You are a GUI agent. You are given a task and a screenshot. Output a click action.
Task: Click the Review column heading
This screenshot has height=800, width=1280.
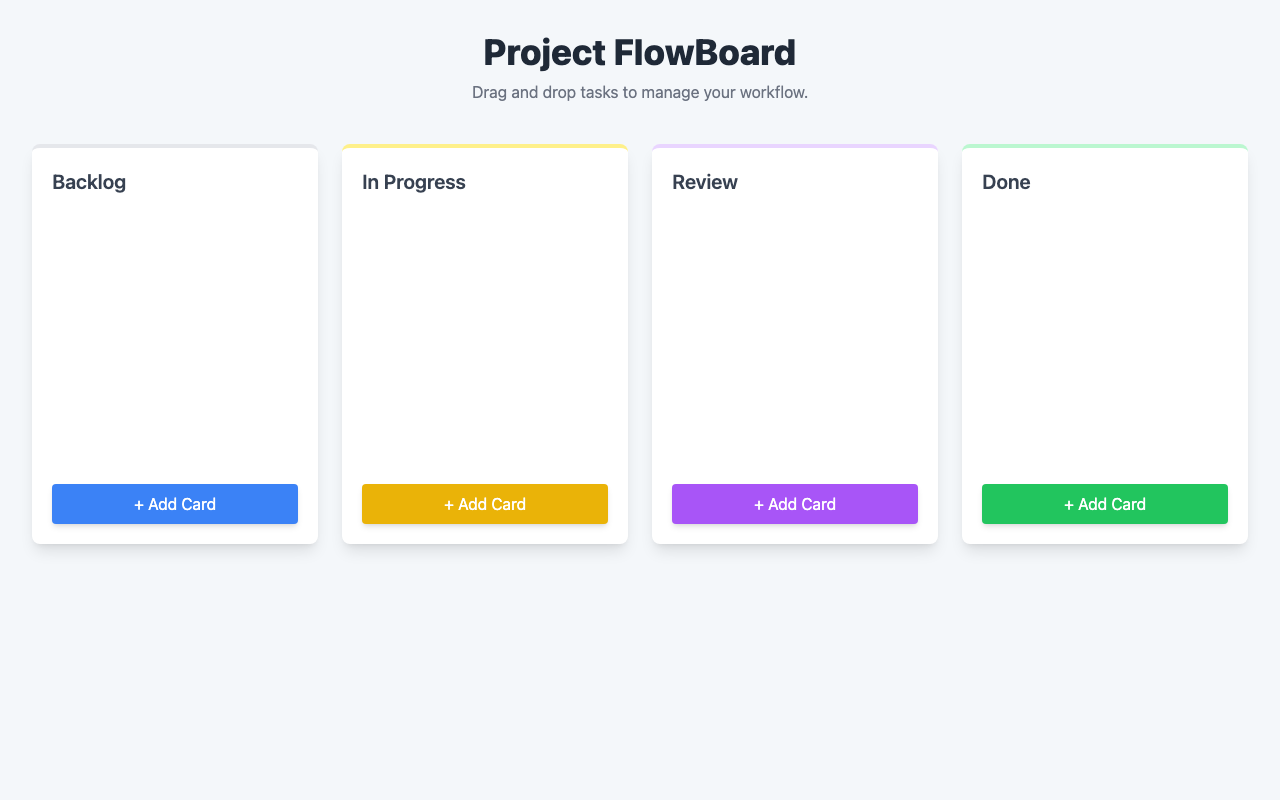[705, 182]
